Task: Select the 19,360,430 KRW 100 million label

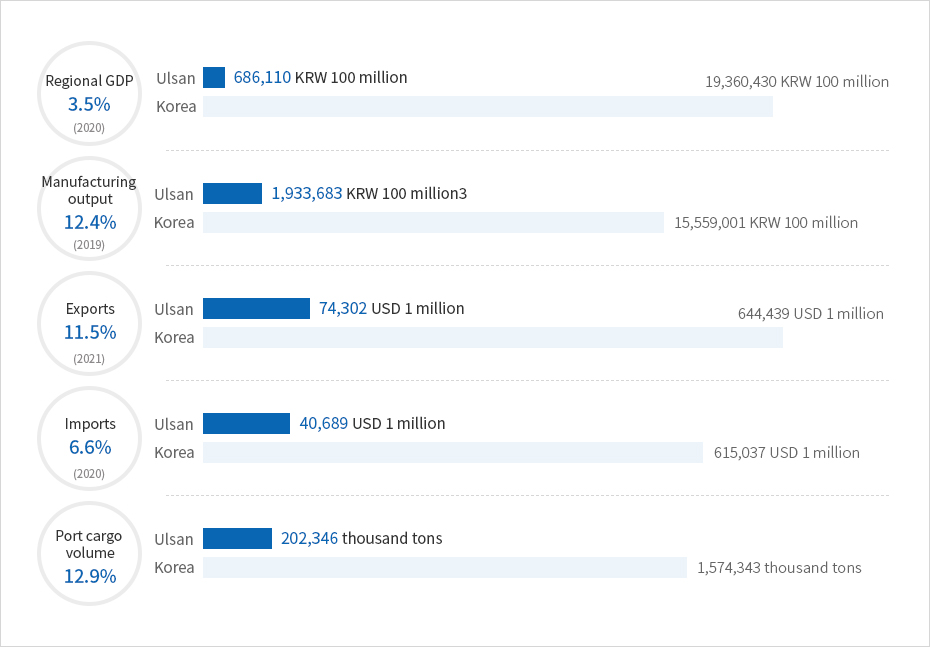Action: 797,82
